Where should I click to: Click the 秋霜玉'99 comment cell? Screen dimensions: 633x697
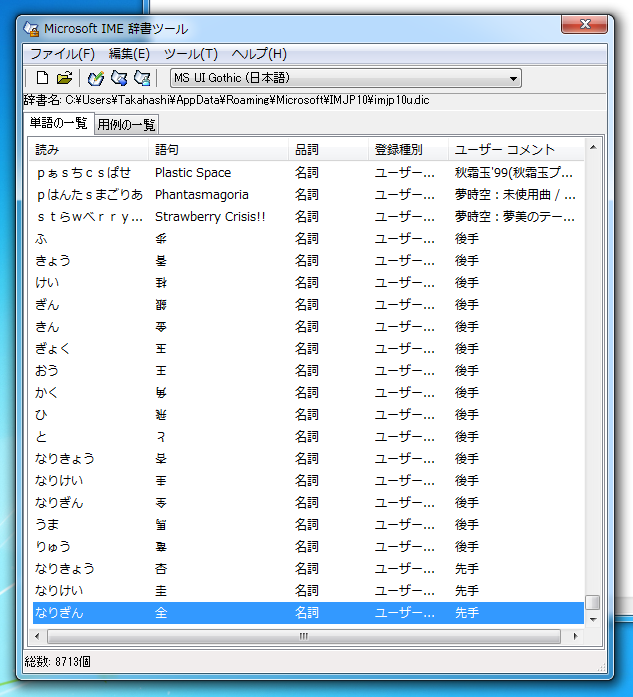(x=513, y=172)
